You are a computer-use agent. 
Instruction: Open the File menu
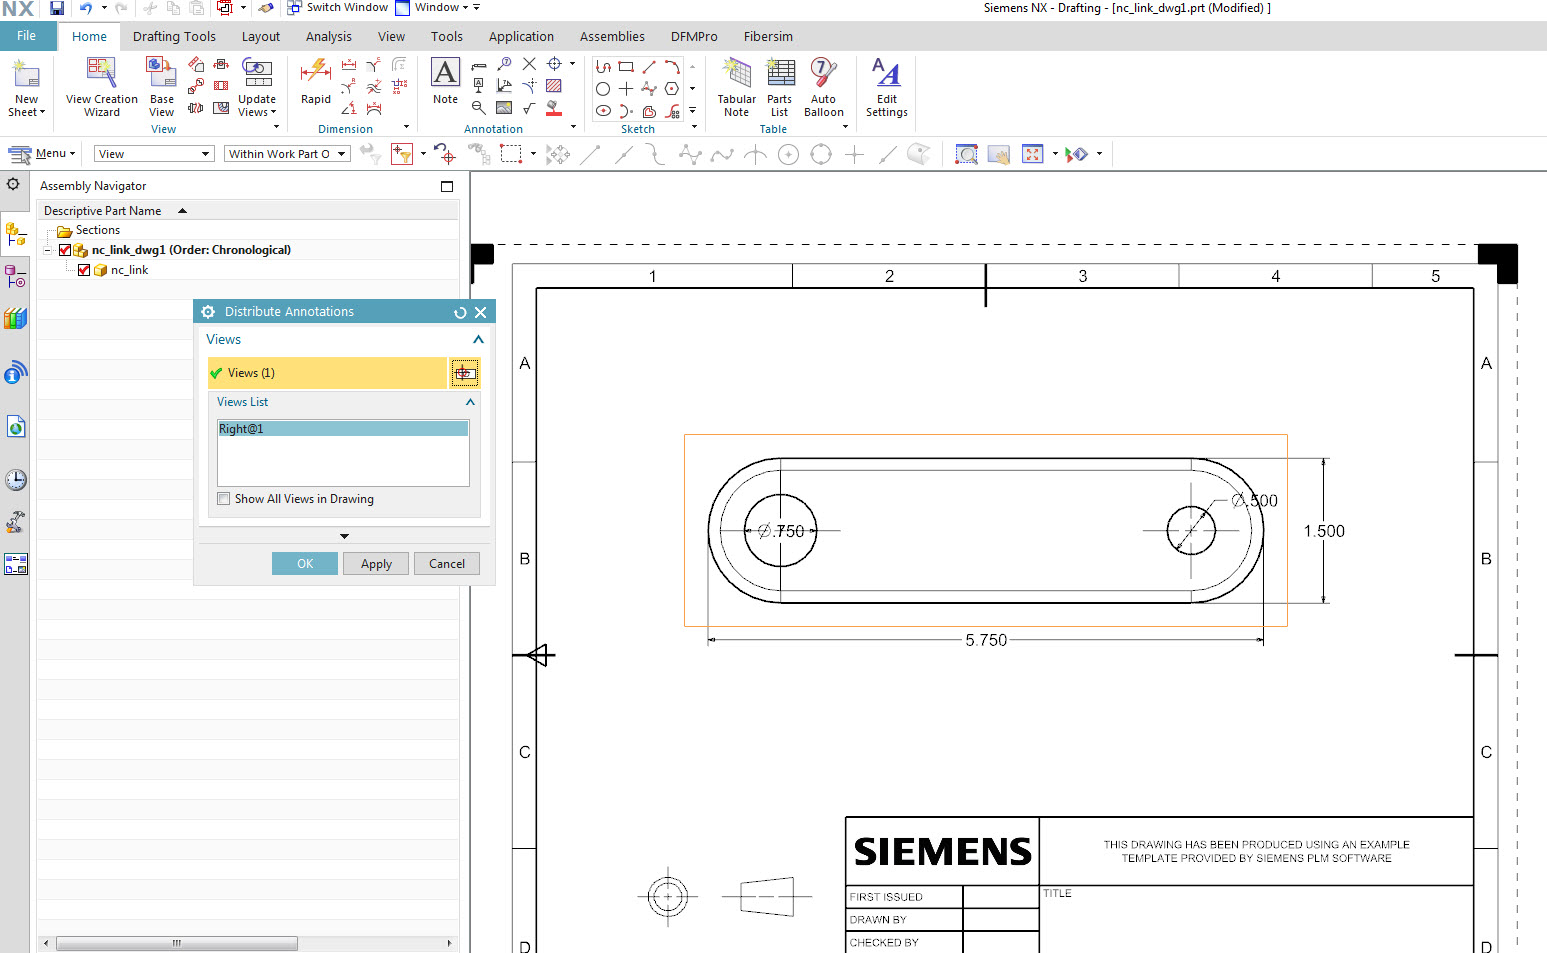pyautogui.click(x=28, y=35)
